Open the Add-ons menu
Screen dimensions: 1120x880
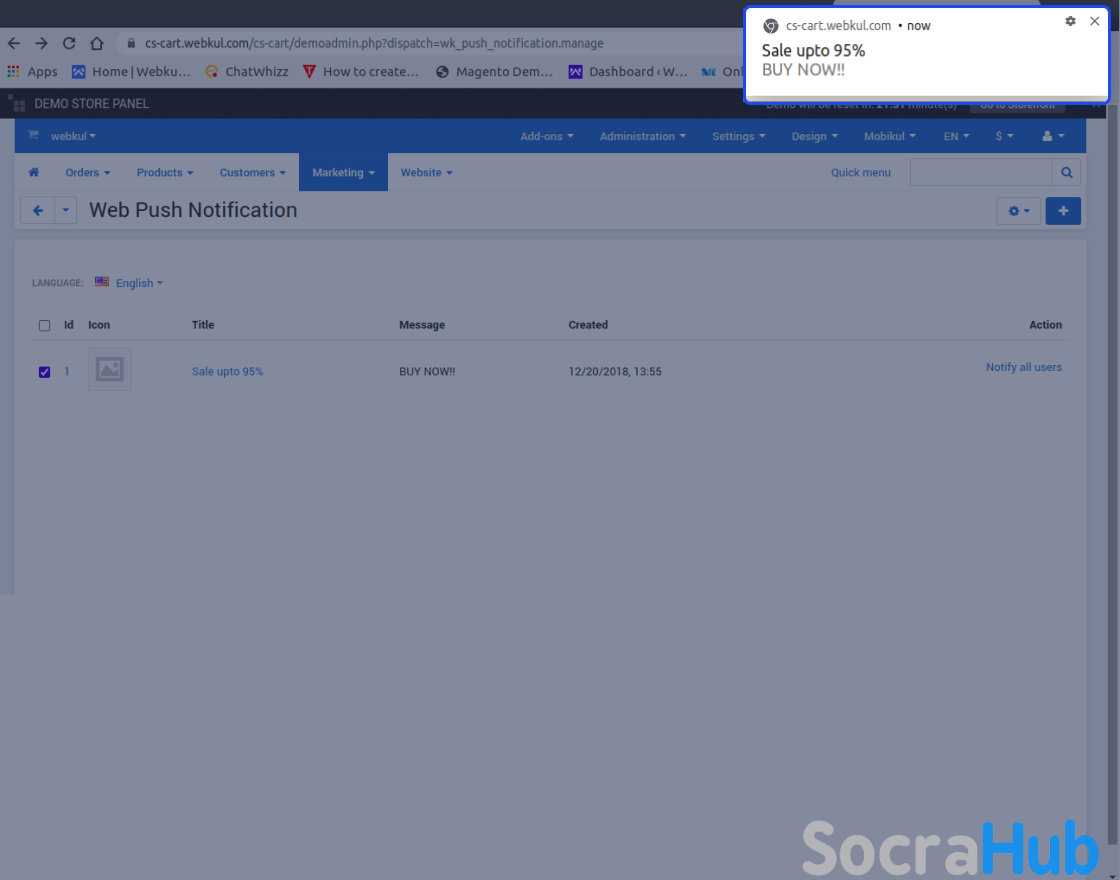[x=546, y=136]
